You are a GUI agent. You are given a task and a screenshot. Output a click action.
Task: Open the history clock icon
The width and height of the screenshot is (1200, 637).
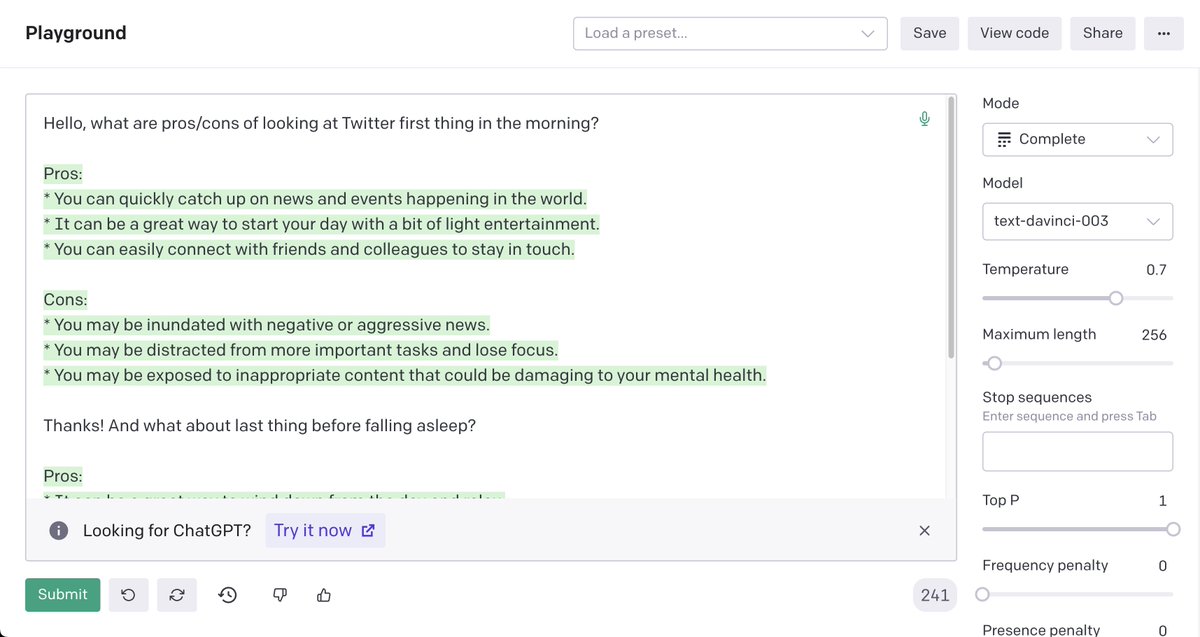(228, 595)
